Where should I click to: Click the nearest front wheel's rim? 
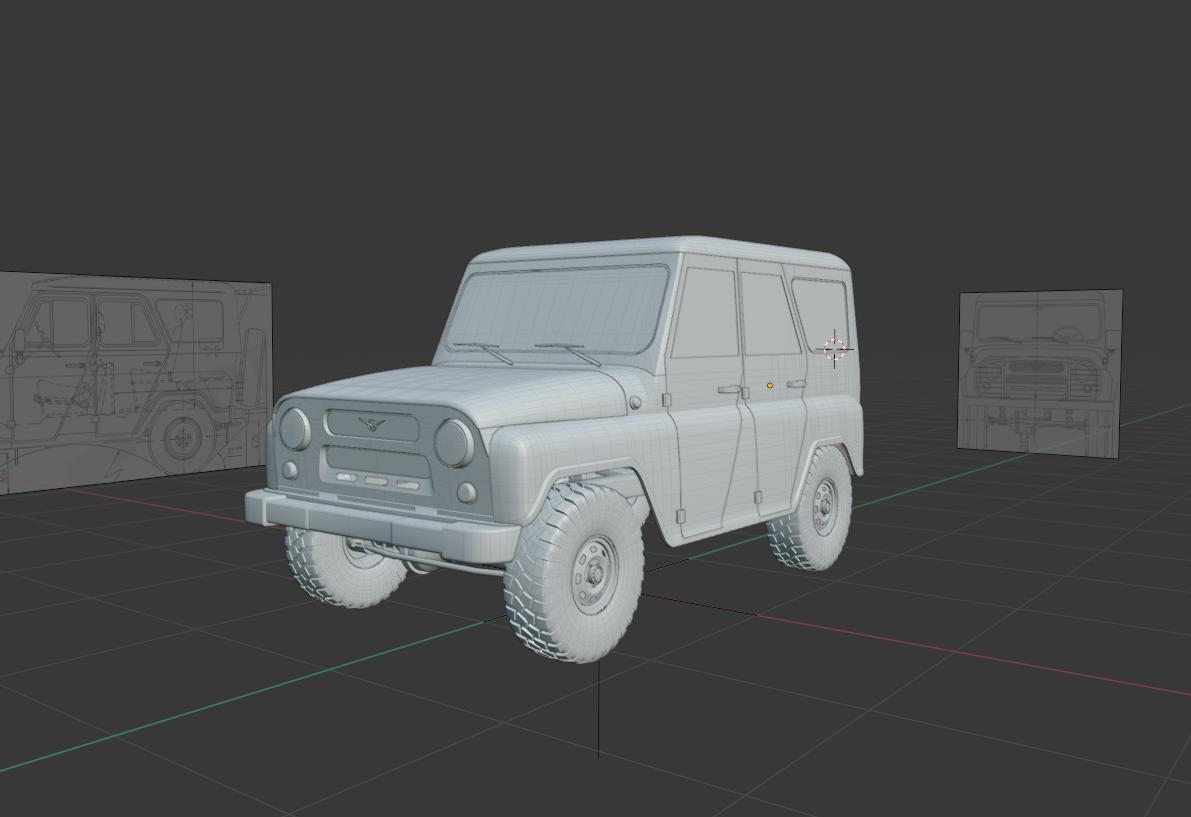[594, 575]
